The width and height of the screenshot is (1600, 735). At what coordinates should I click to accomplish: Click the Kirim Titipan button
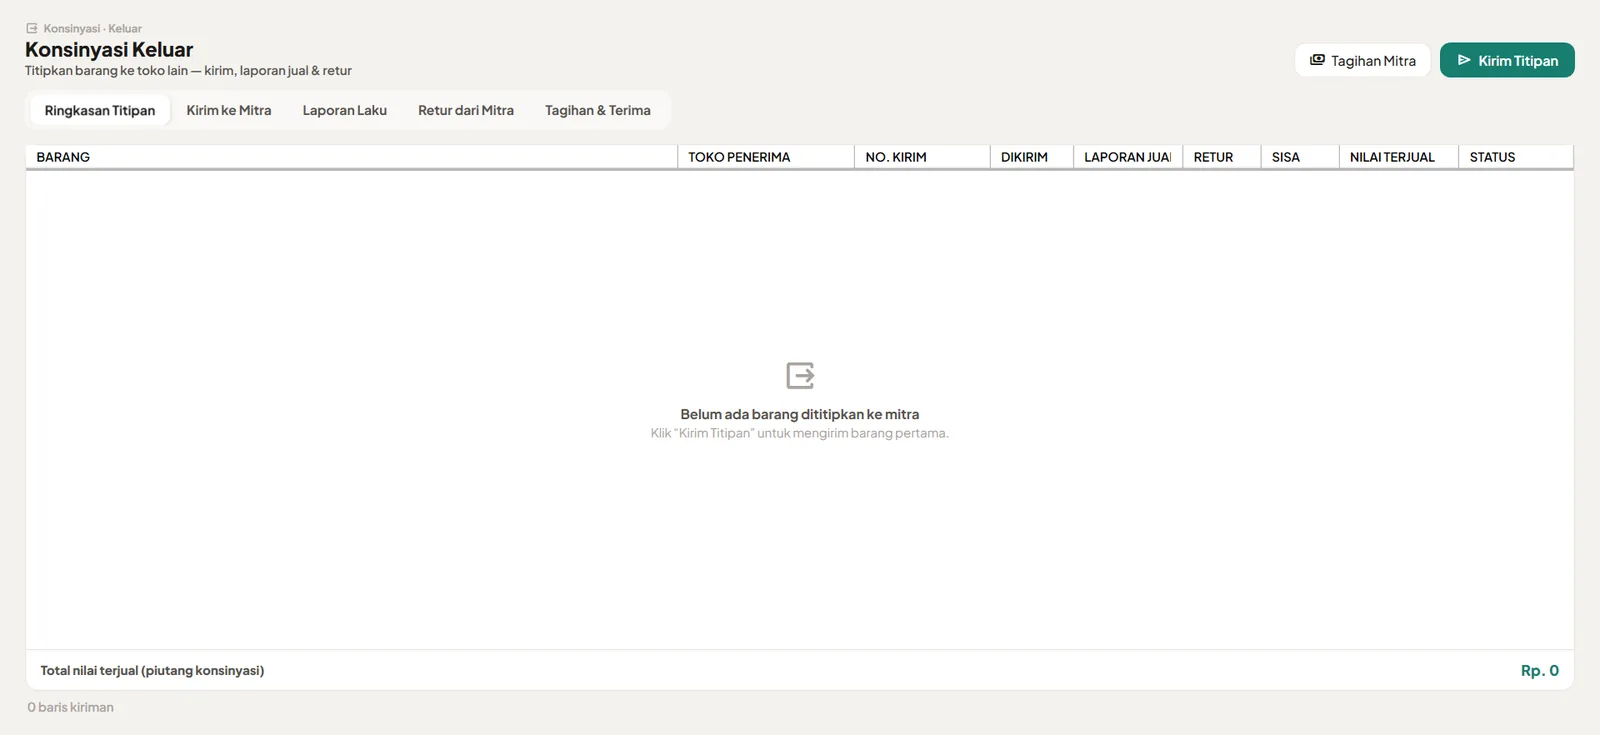tap(1507, 60)
